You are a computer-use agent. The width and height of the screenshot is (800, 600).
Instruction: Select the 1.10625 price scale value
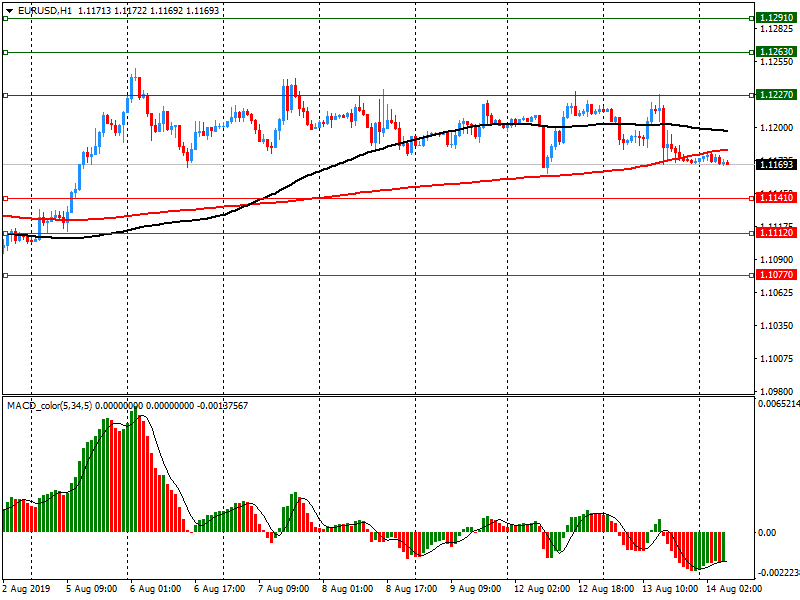click(x=777, y=292)
